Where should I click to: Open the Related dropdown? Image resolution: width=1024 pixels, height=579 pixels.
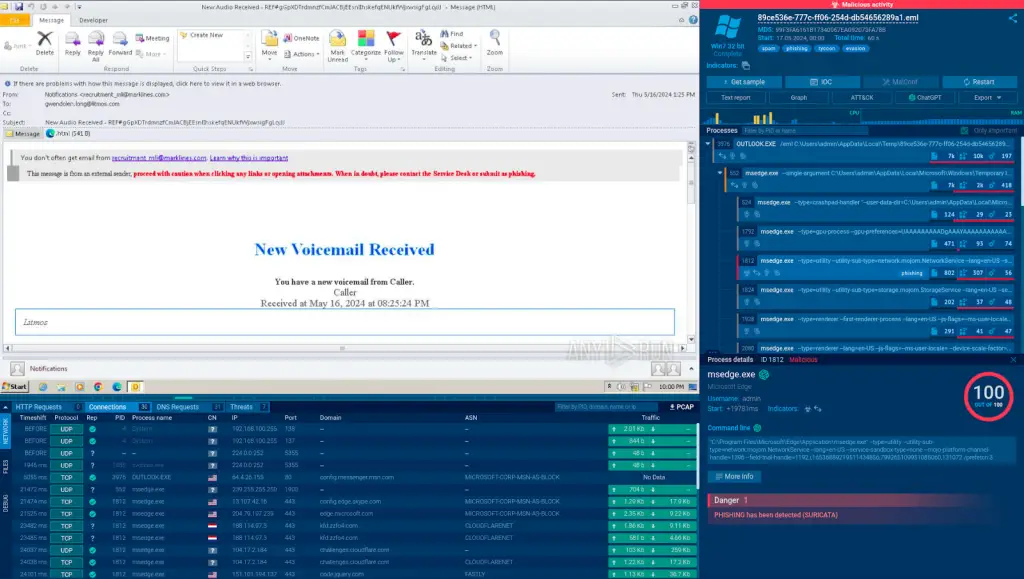pyautogui.click(x=459, y=46)
